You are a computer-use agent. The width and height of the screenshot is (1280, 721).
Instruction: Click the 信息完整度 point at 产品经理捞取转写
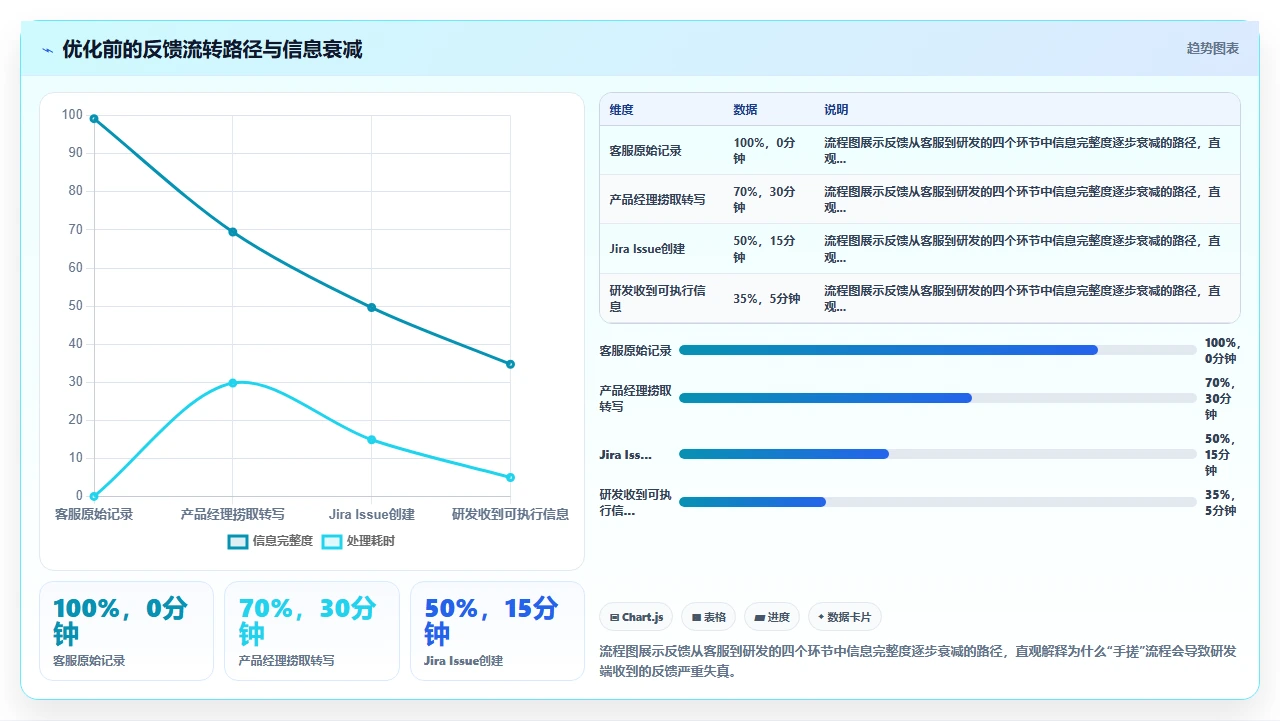click(233, 232)
